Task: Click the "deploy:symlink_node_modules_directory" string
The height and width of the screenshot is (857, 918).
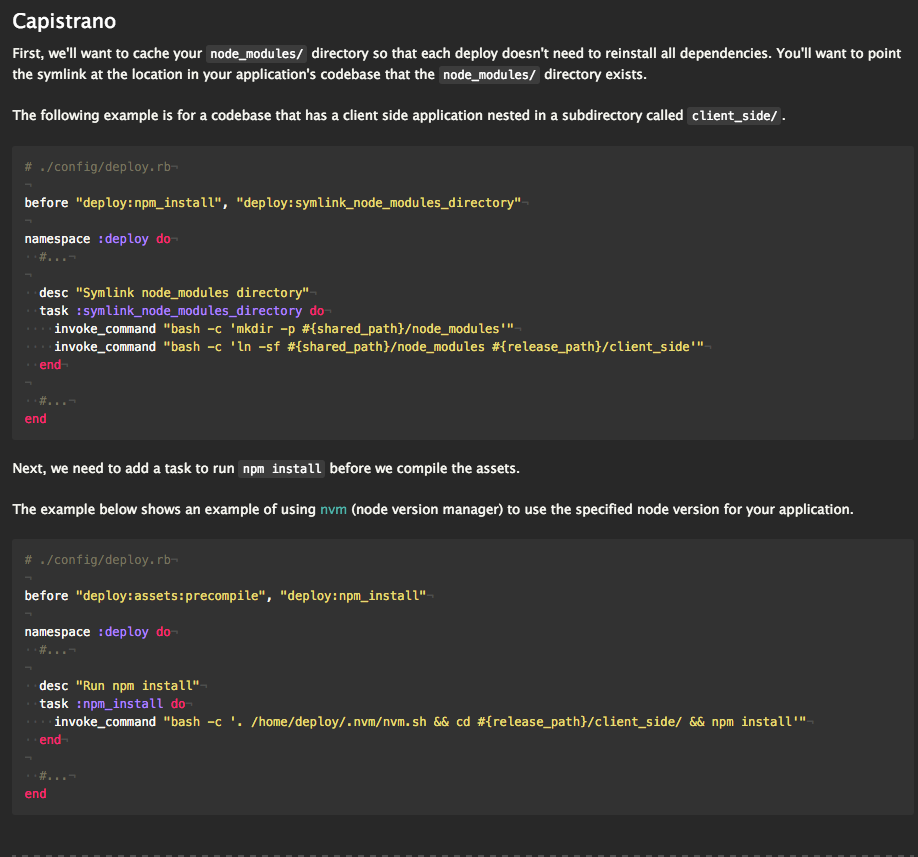Action: pos(378,203)
